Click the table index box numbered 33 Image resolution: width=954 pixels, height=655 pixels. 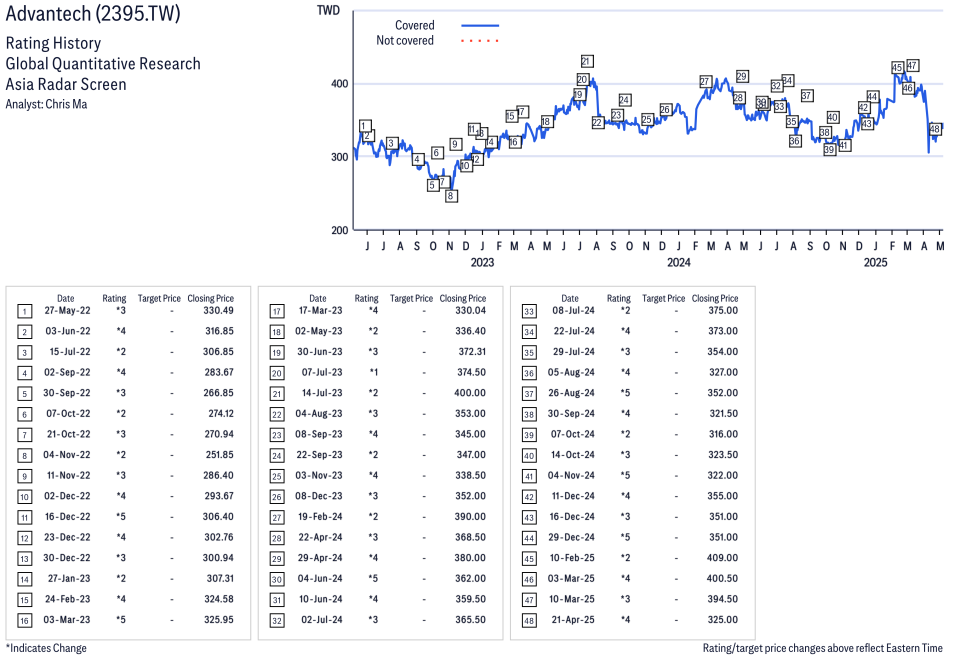pyautogui.click(x=529, y=311)
